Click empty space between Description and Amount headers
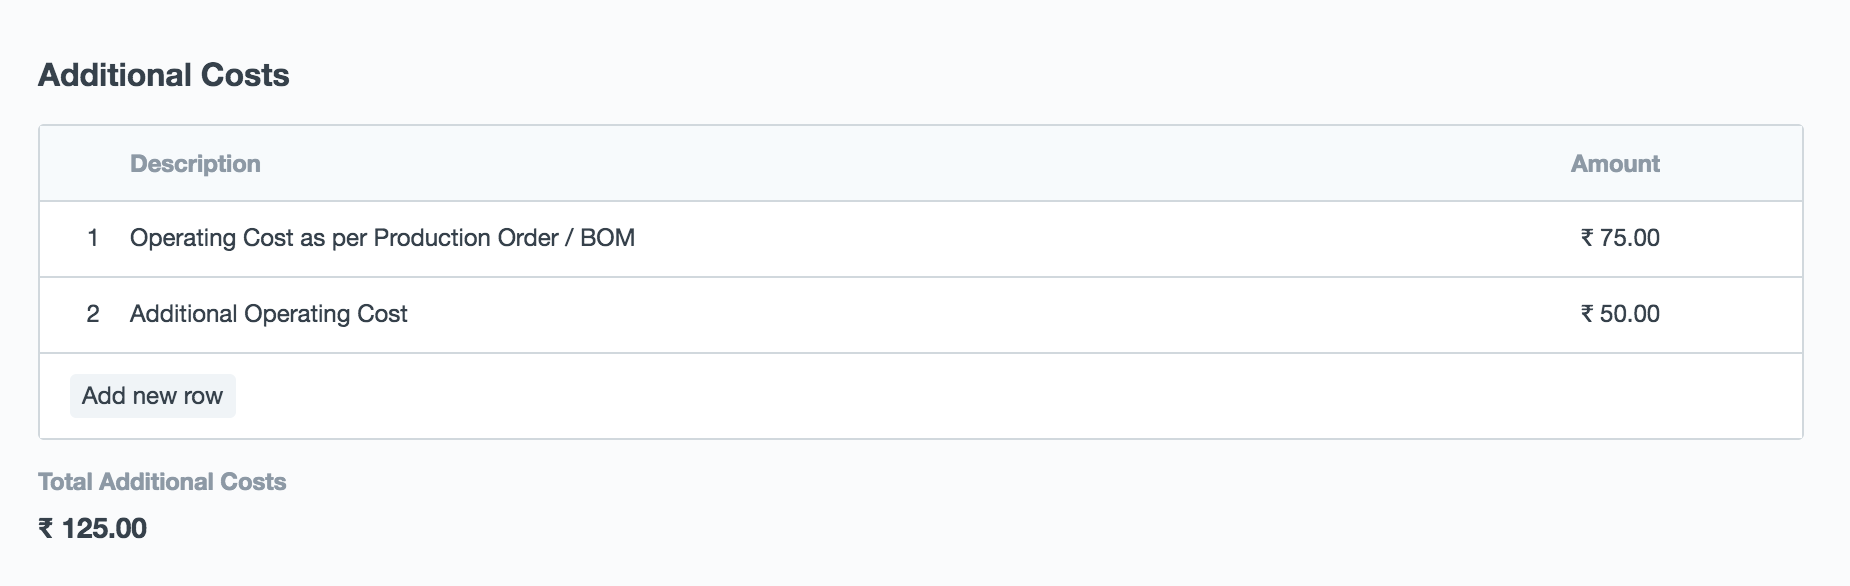The width and height of the screenshot is (1850, 586). (x=900, y=164)
